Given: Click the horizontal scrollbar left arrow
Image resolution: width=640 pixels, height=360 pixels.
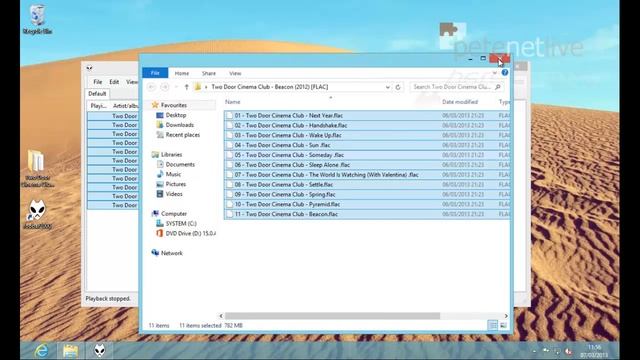Looking at the screenshot, I should tap(221, 316).
